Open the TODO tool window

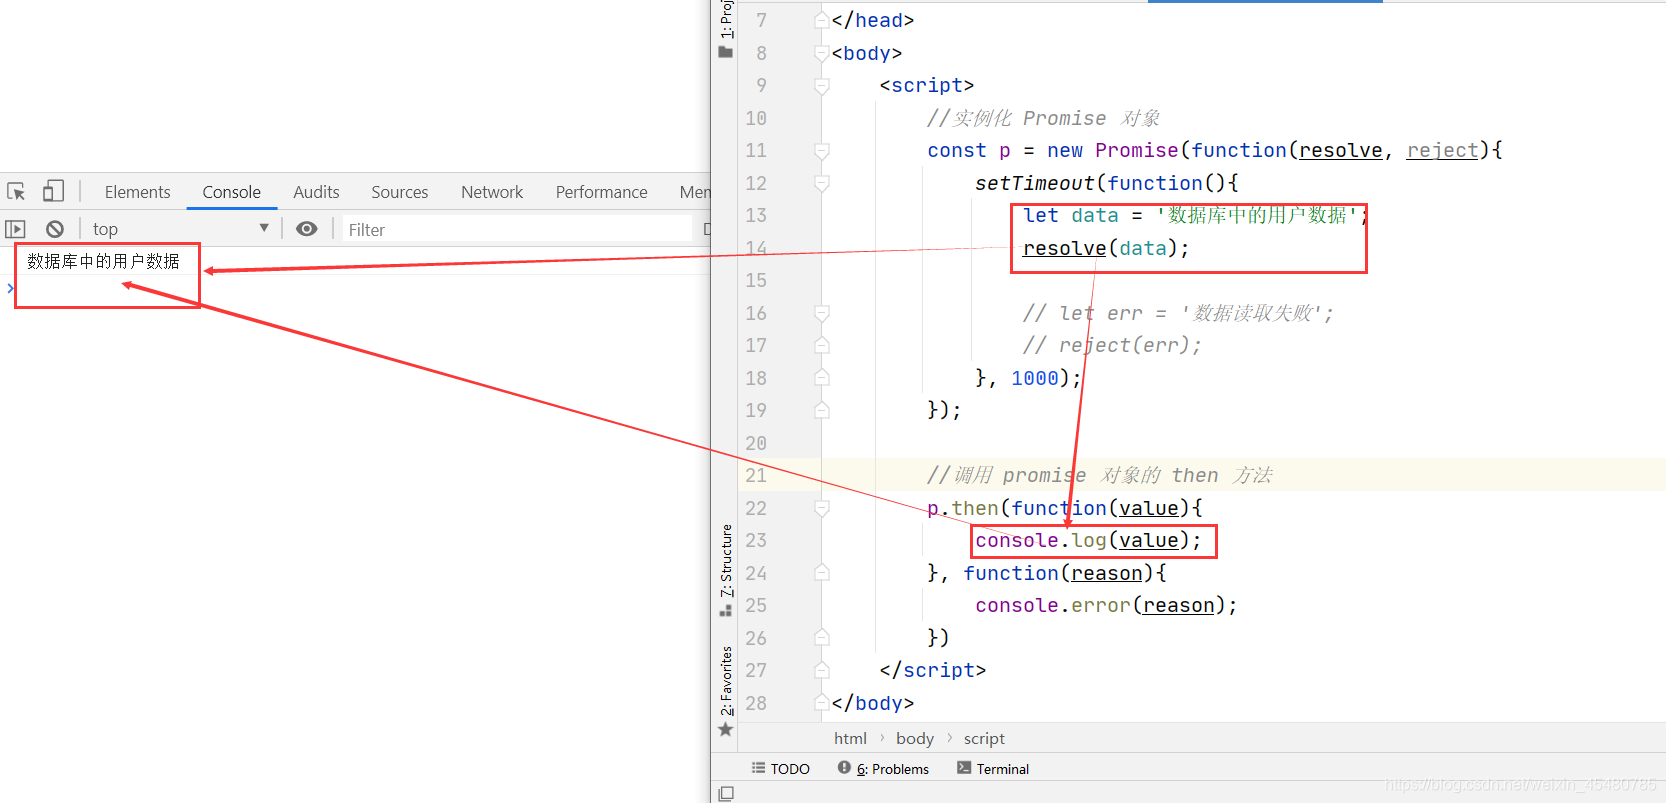(x=780, y=768)
